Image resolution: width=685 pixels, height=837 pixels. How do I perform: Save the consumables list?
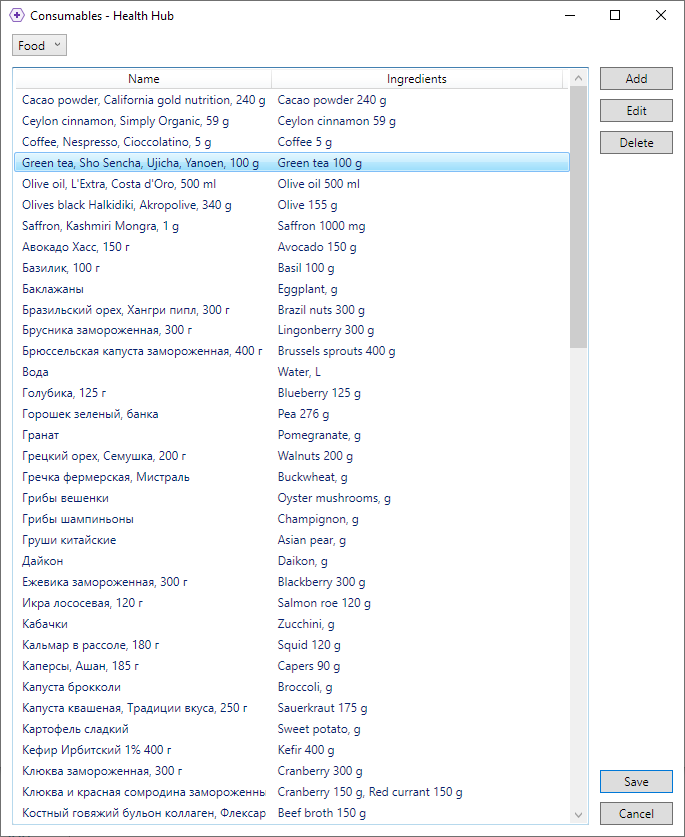(x=636, y=782)
